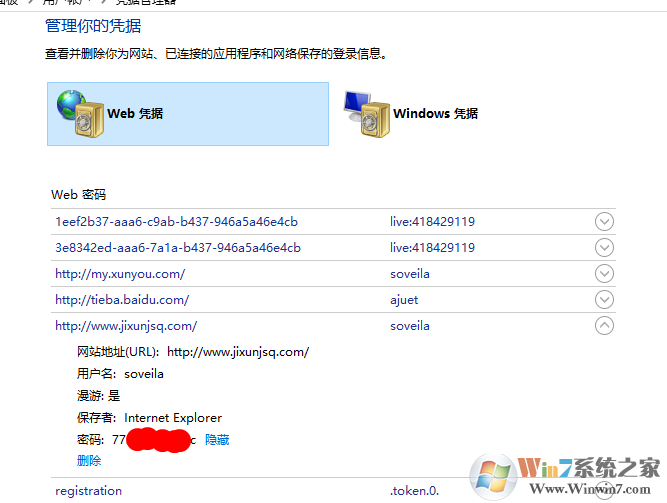Click the .token.0. value in registration row
This screenshot has width=667, height=503.
tap(414, 491)
